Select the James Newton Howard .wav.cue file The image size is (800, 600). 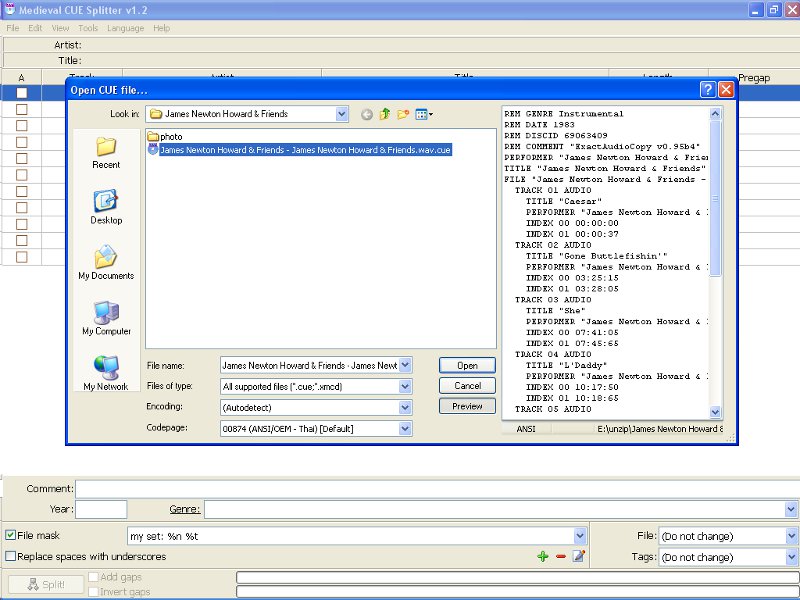pyautogui.click(x=305, y=150)
